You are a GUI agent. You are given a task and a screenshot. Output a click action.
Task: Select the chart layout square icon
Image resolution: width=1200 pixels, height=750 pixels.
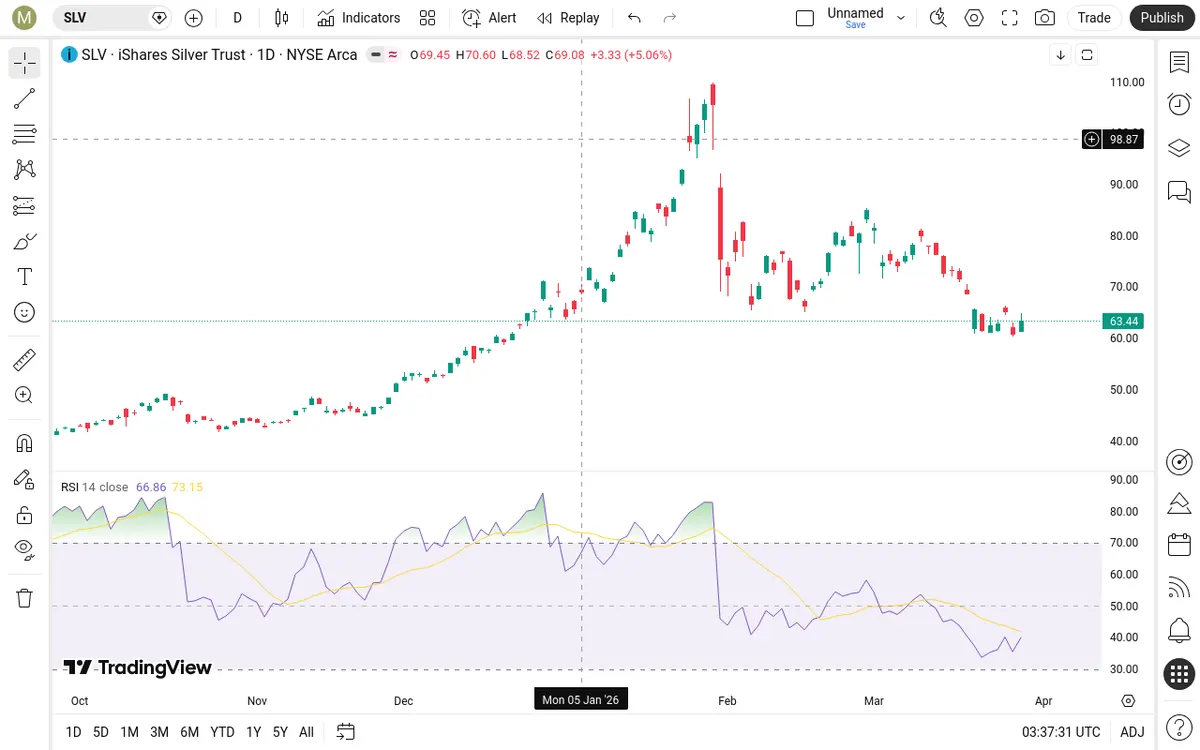coord(805,18)
